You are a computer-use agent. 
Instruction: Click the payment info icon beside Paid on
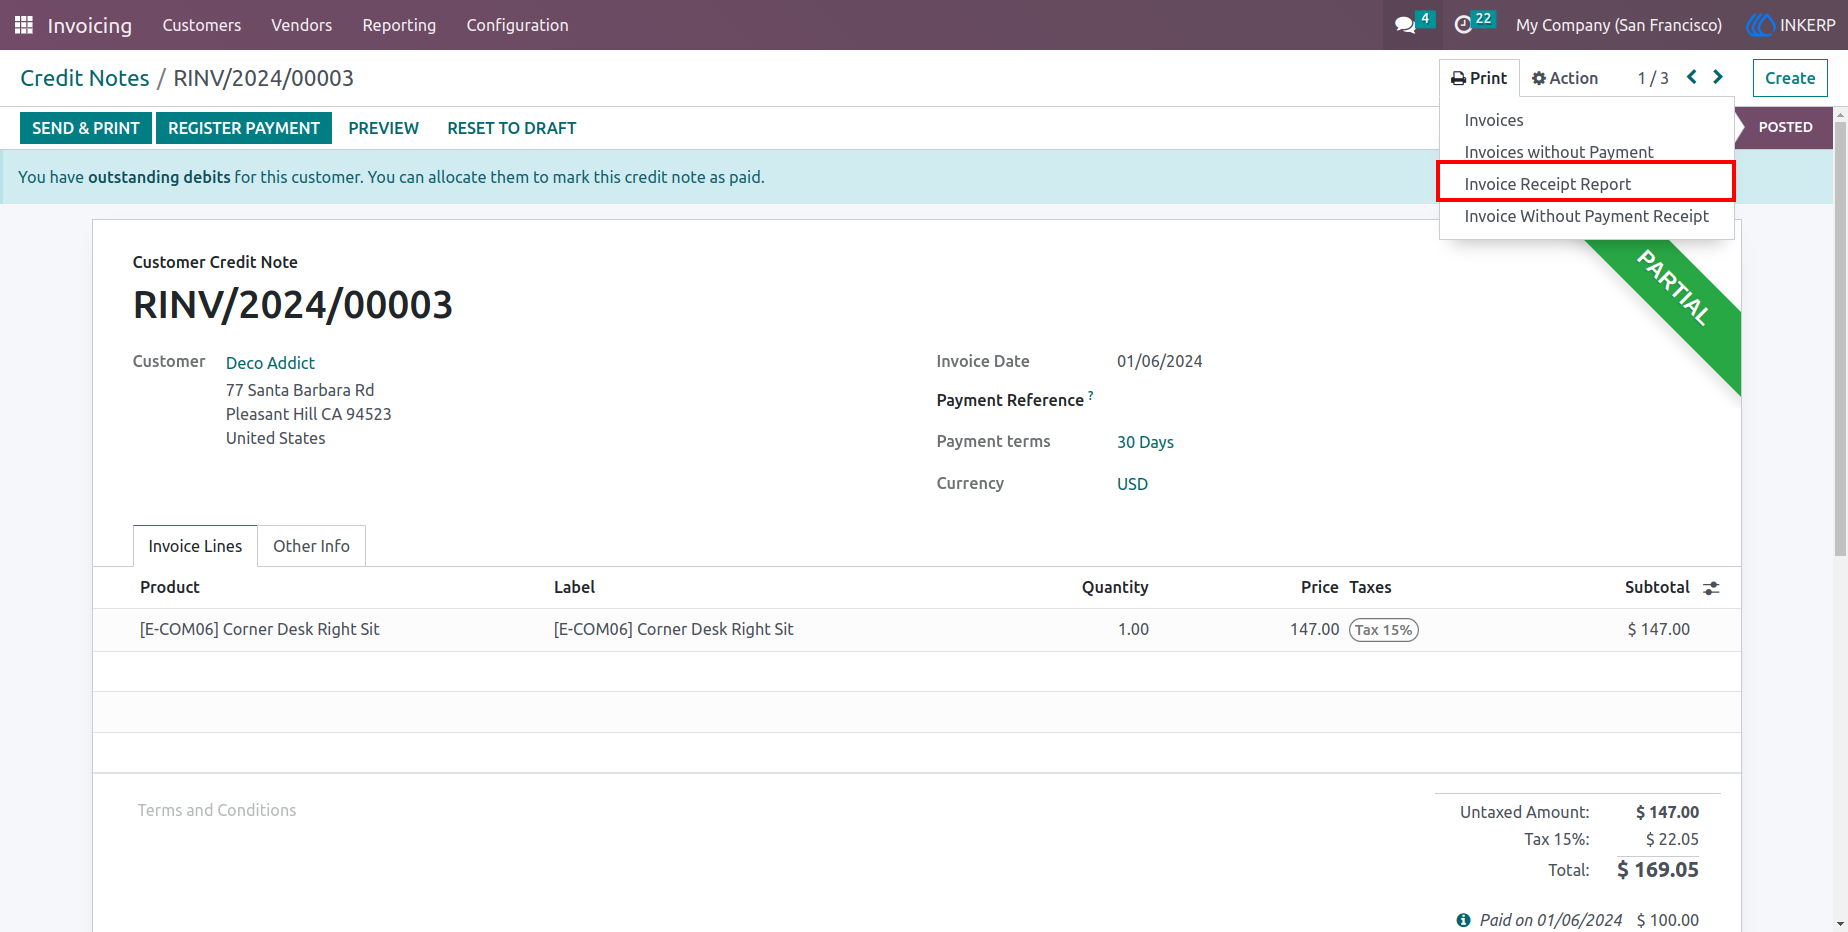pos(1464,920)
